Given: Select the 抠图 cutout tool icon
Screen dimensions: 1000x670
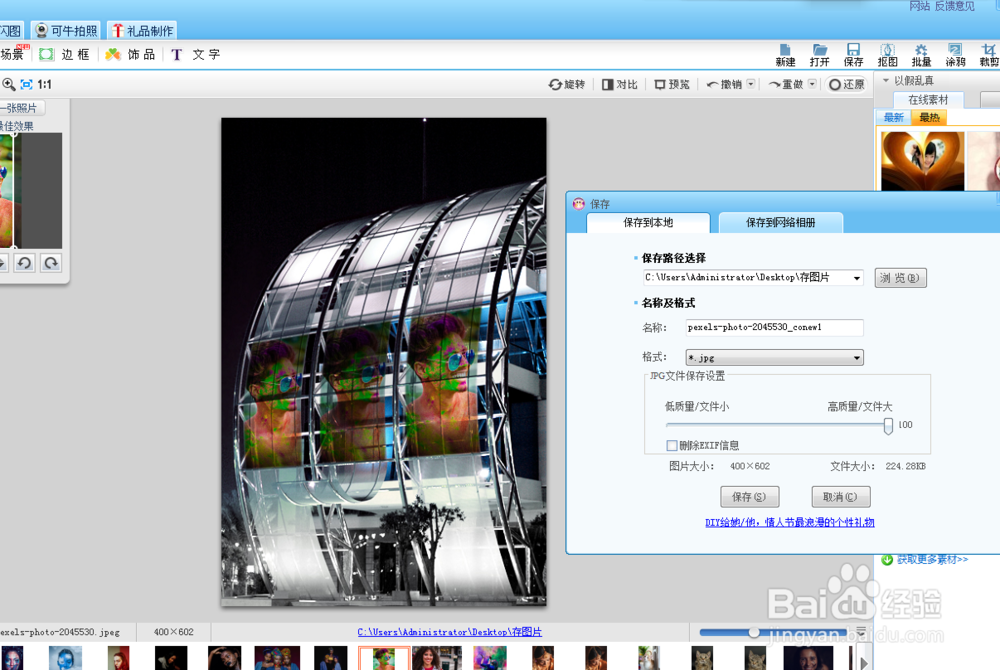Looking at the screenshot, I should (886, 53).
